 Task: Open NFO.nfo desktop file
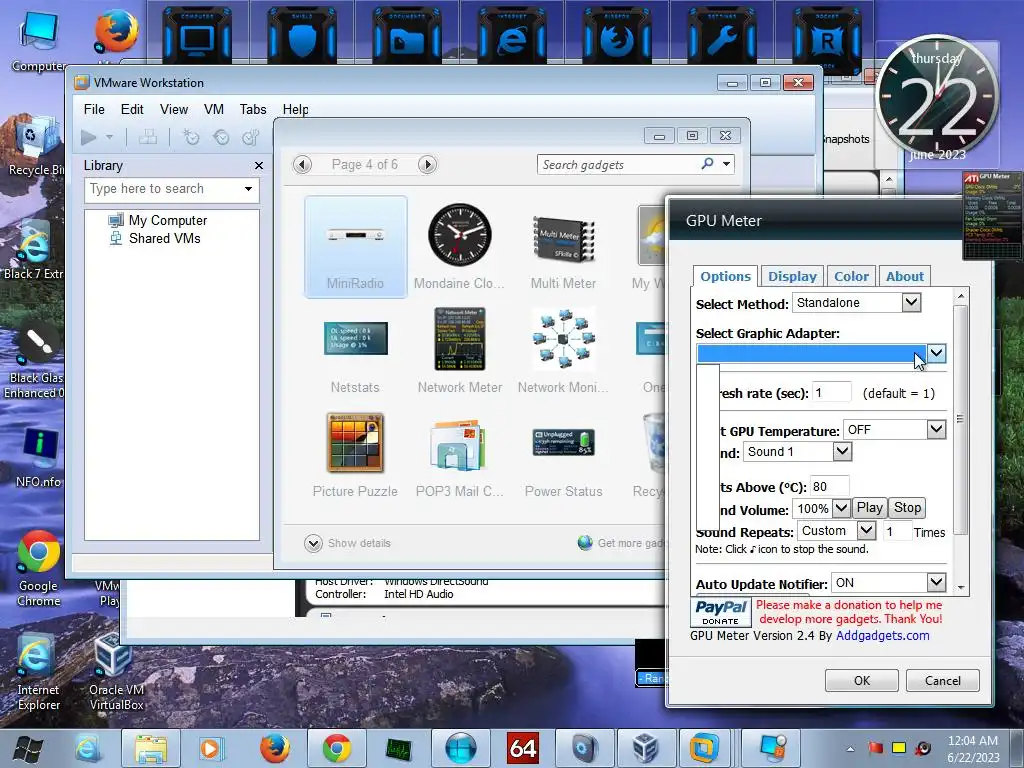point(39,457)
